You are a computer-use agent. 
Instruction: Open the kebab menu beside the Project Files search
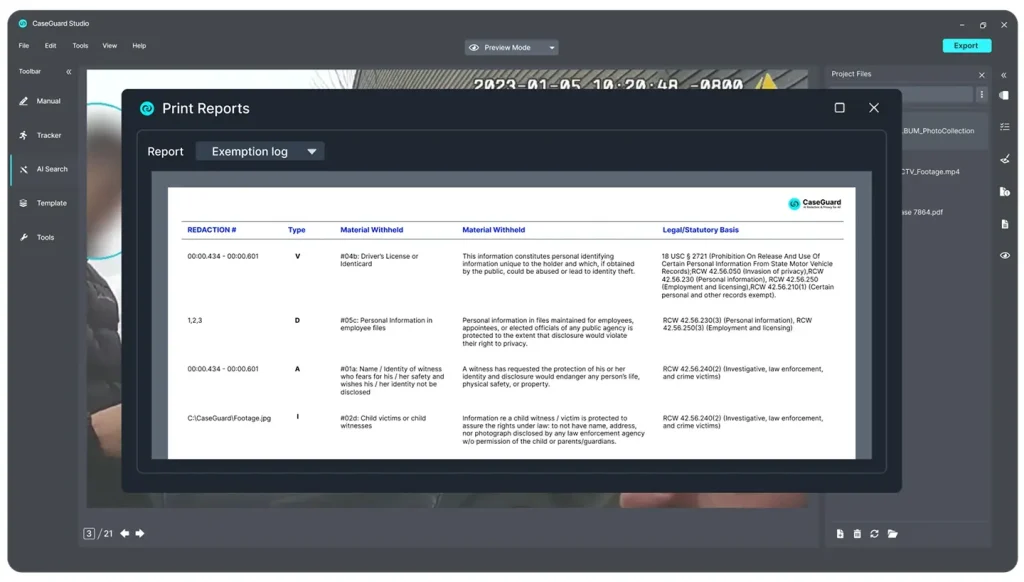(x=983, y=93)
